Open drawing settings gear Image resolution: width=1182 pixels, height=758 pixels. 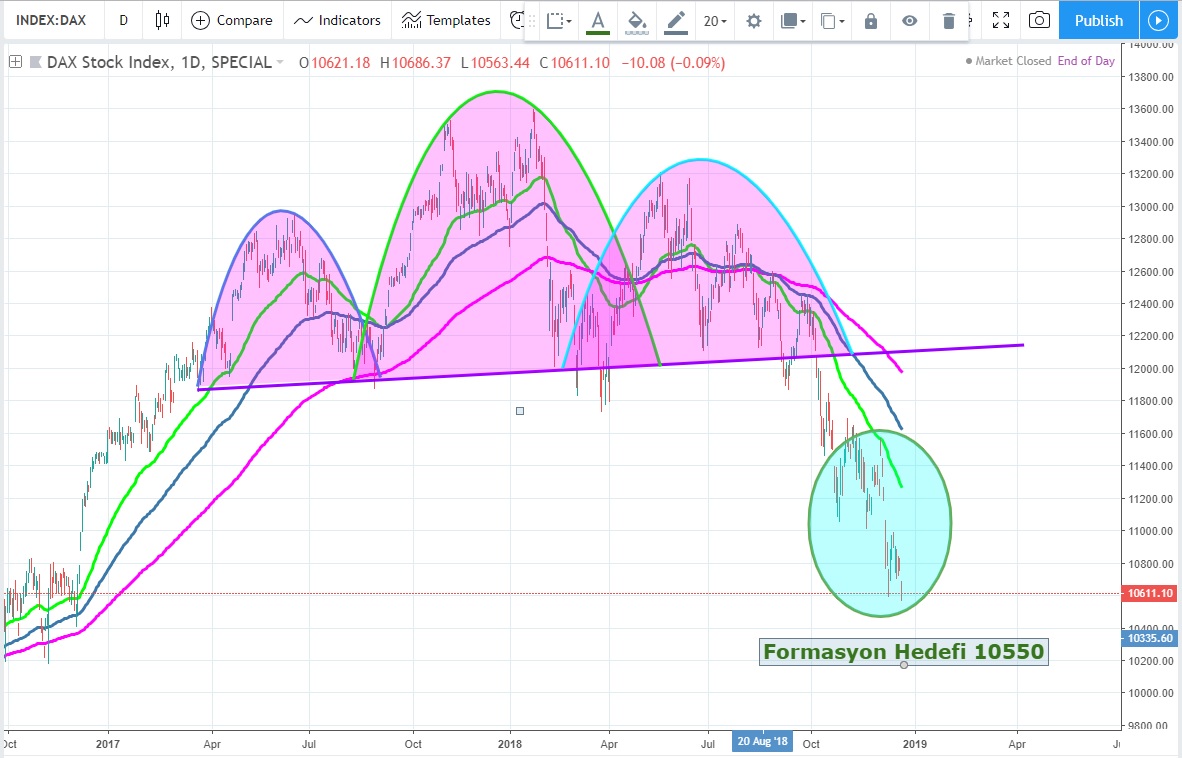click(754, 21)
